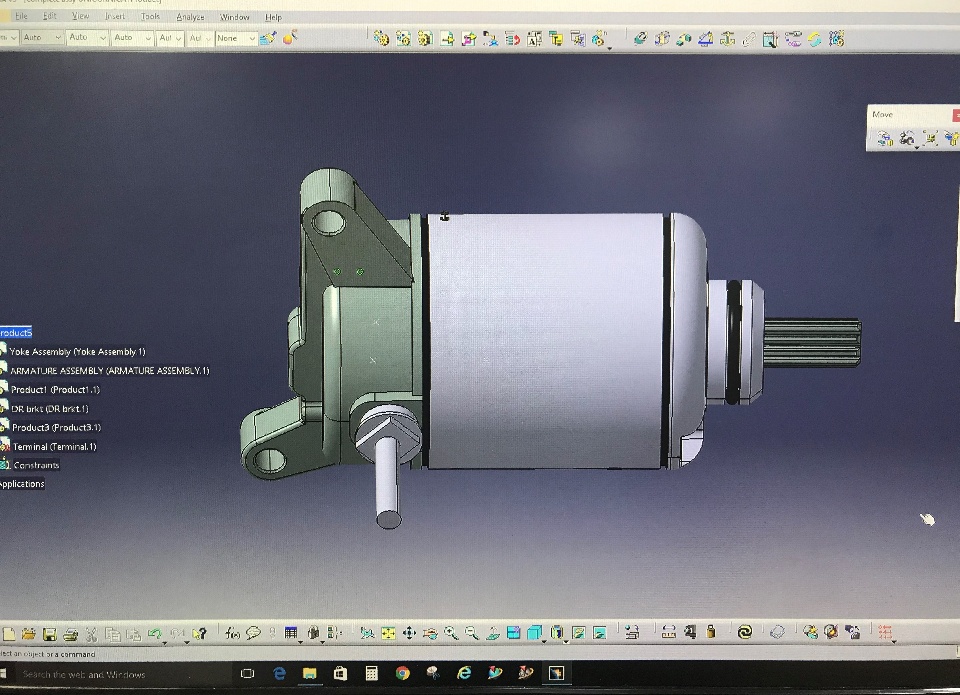
Task: Select the Fix Component anchor tool
Action: click(x=727, y=39)
